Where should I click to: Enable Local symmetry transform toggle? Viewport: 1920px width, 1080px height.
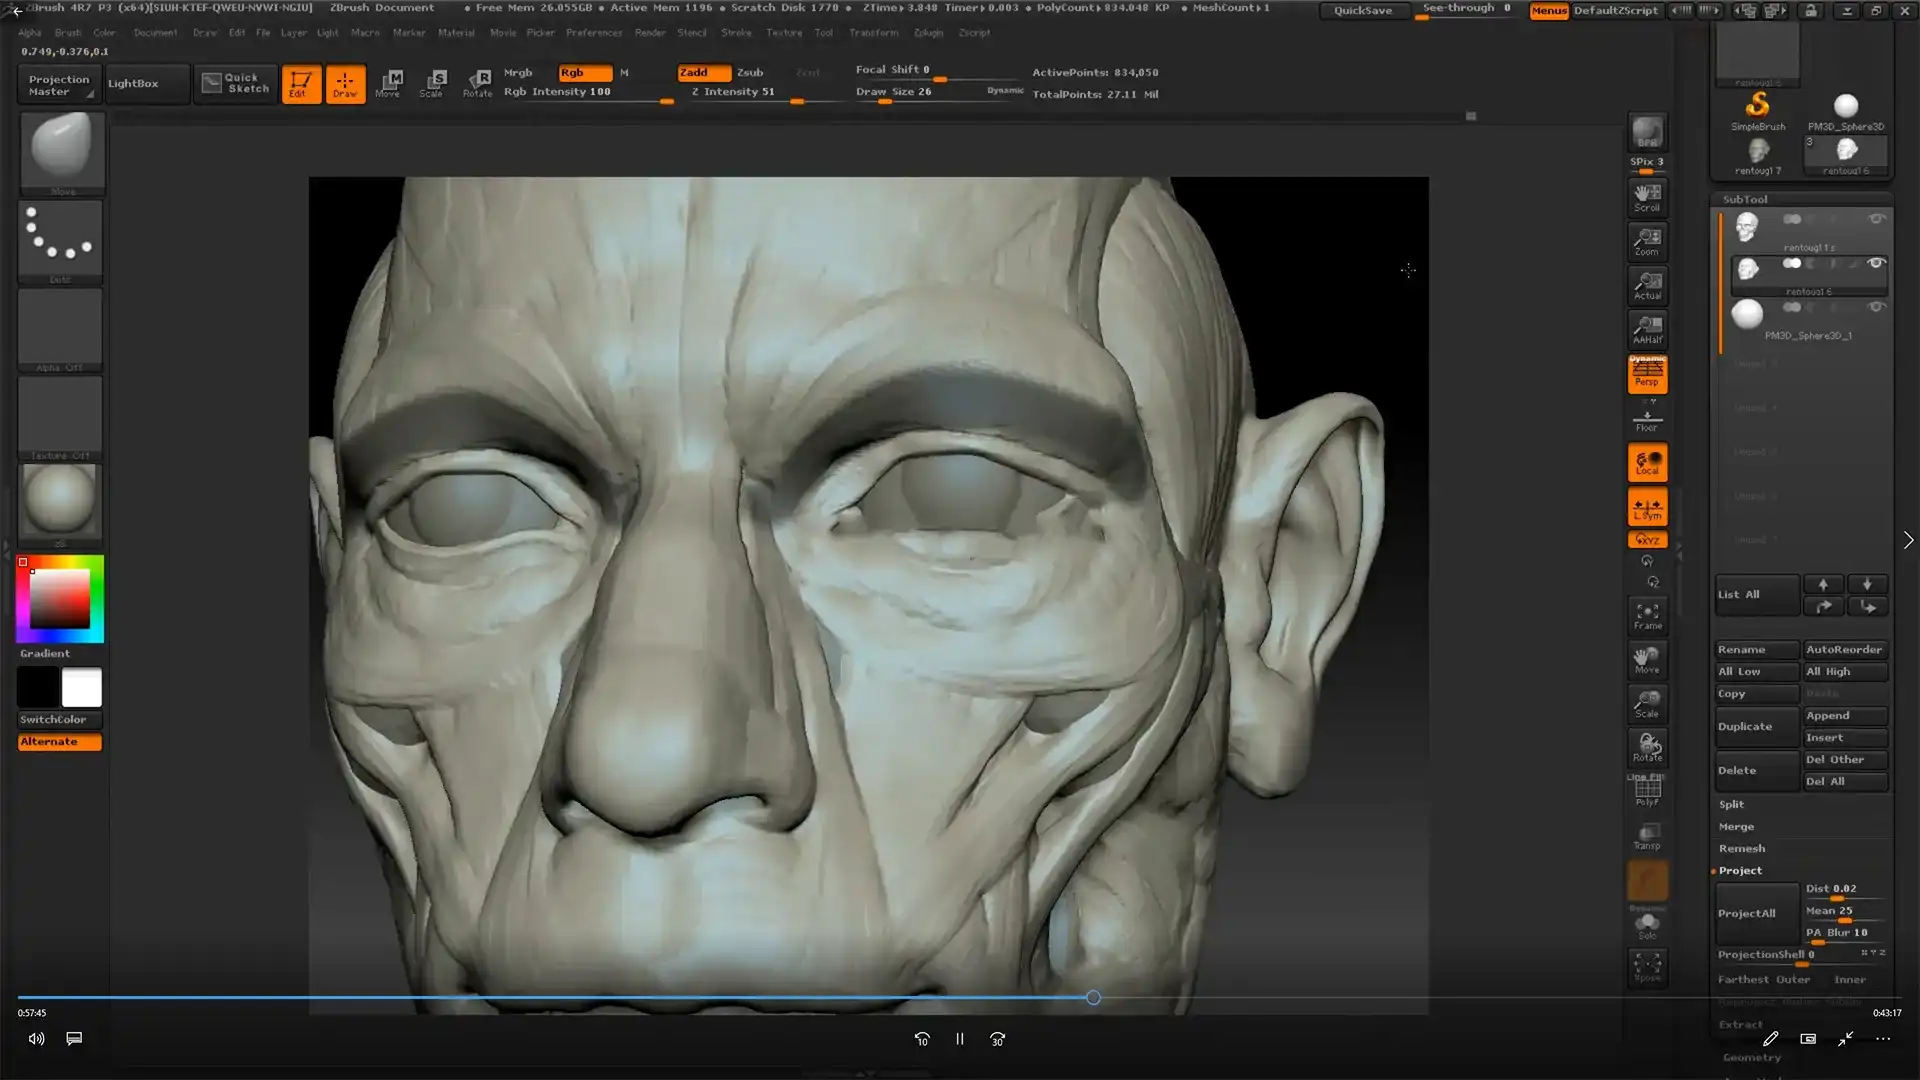pyautogui.click(x=1647, y=463)
